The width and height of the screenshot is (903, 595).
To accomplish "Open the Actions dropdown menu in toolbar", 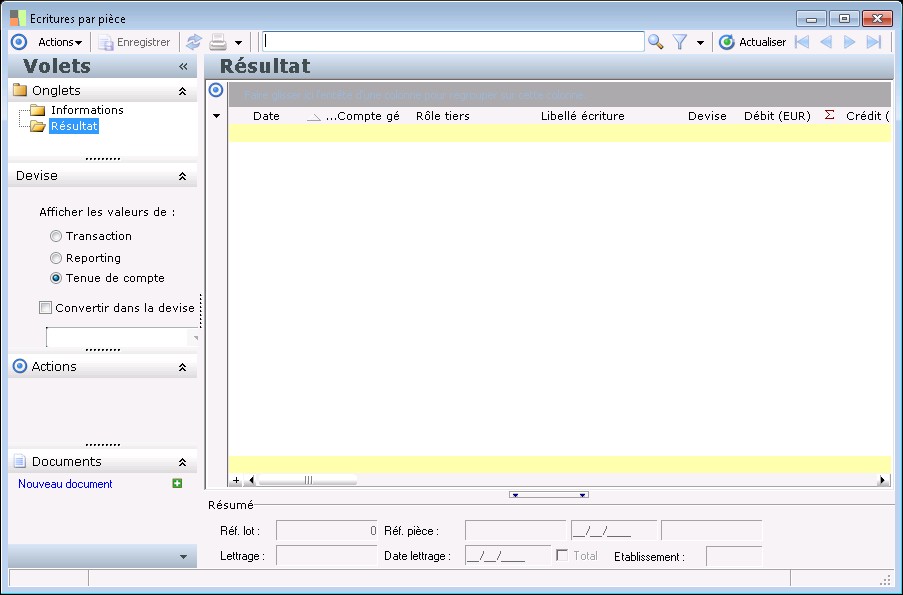I will [x=59, y=42].
